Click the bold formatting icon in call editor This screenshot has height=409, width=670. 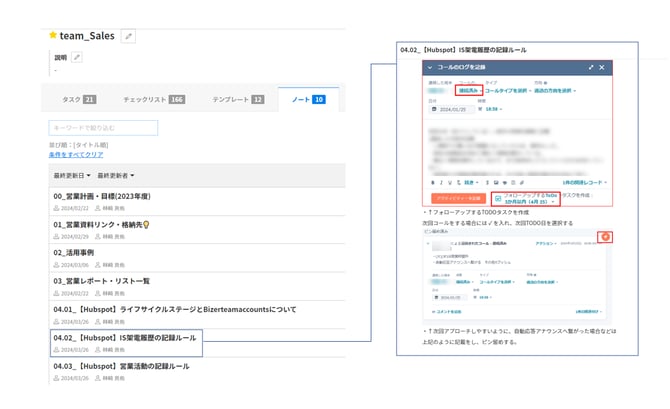point(431,183)
